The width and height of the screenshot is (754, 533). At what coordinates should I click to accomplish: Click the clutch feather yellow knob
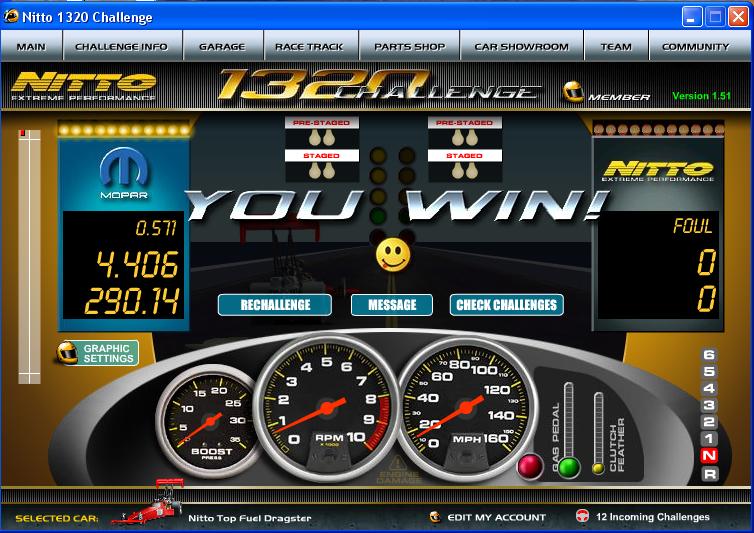click(x=598, y=468)
